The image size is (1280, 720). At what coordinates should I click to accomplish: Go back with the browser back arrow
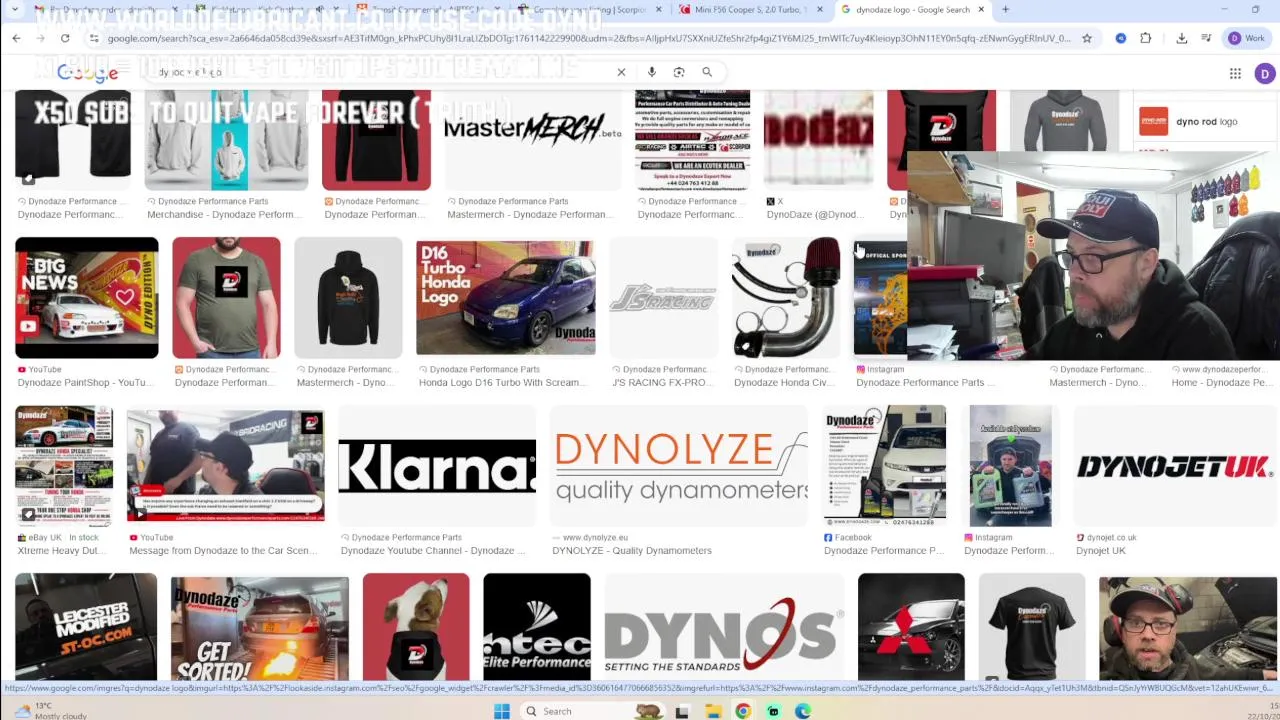click(x=16, y=38)
